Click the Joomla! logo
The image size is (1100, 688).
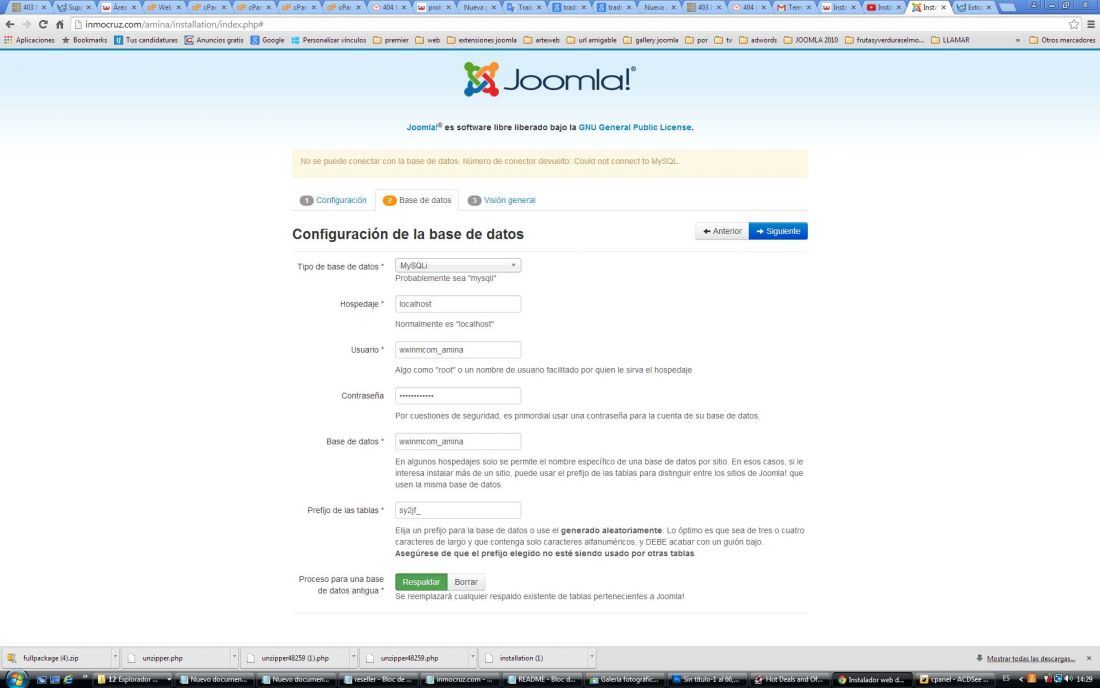coord(549,79)
